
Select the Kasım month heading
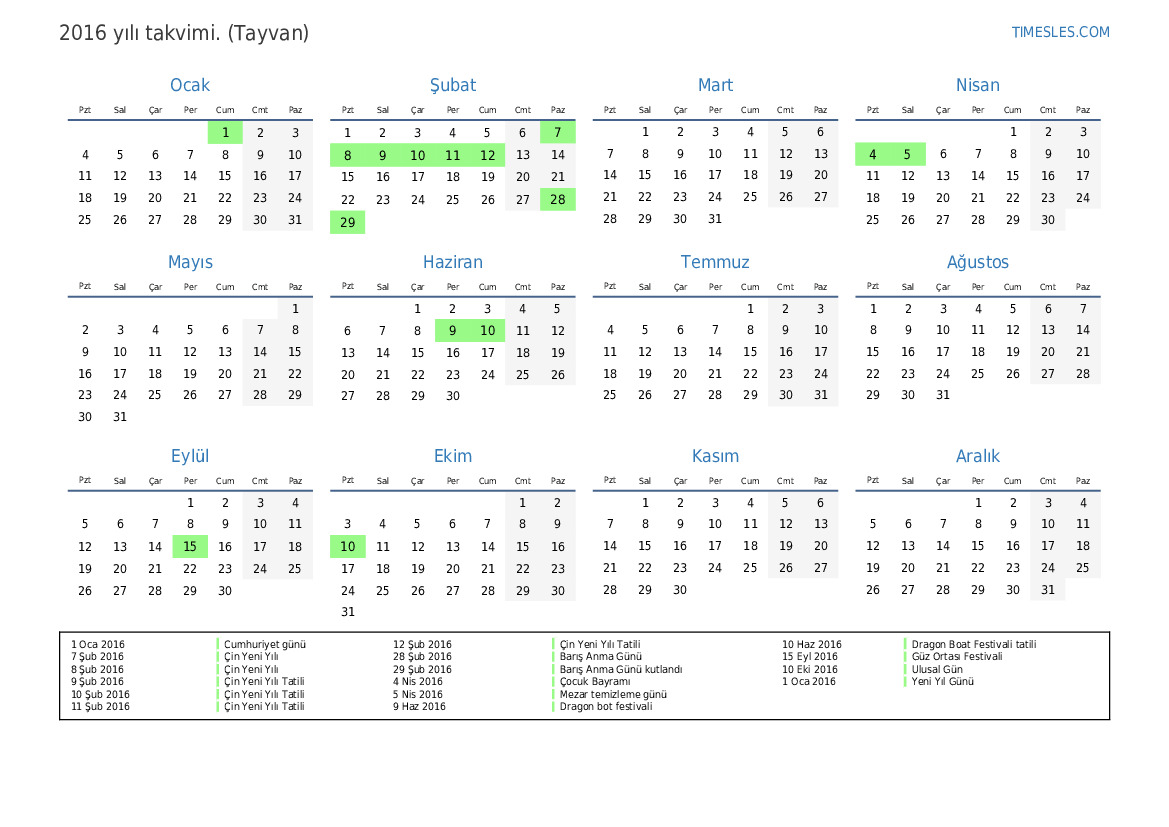click(715, 456)
